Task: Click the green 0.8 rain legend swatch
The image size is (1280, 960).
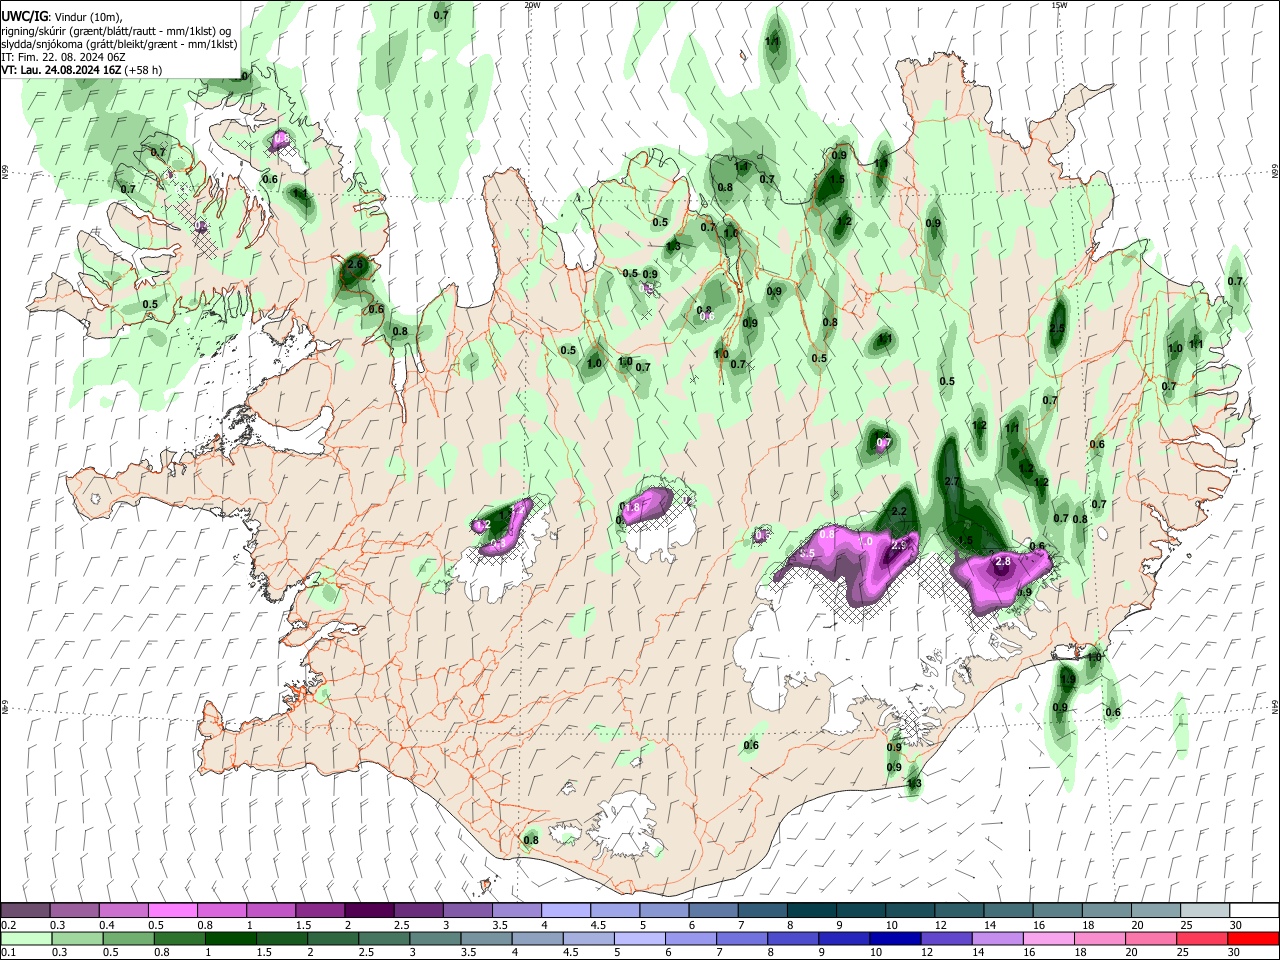Action: (x=178, y=938)
